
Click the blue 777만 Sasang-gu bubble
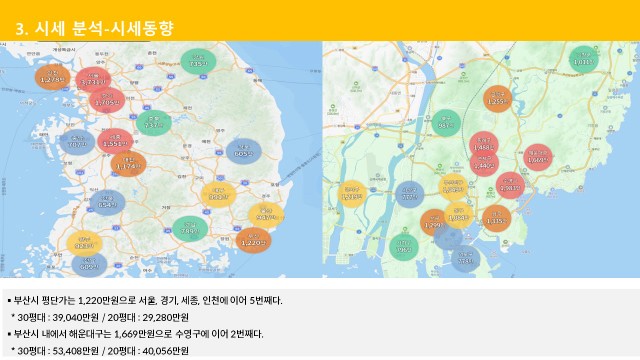tap(410, 194)
